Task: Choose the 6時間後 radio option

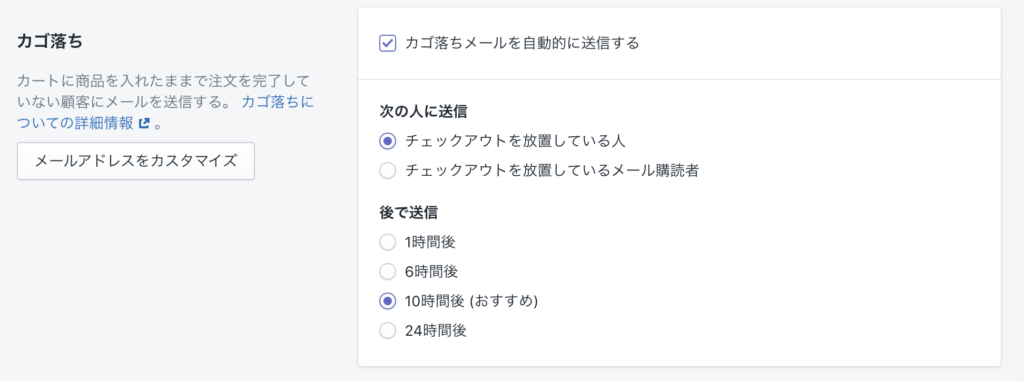Action: click(388, 271)
